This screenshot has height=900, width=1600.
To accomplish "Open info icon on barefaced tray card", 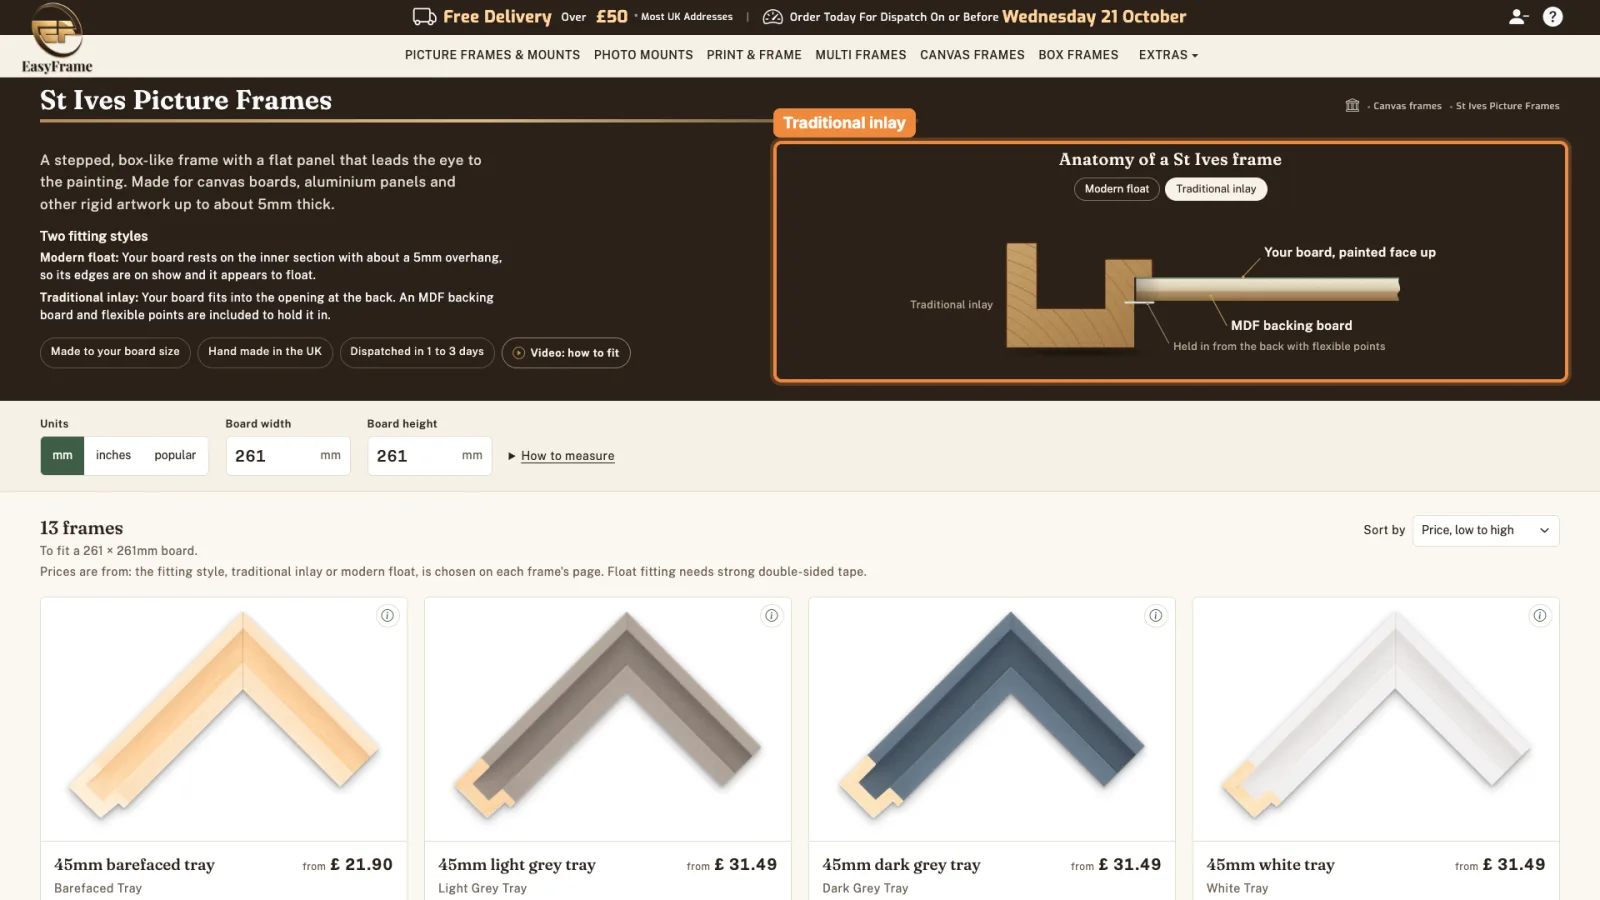I will point(388,616).
